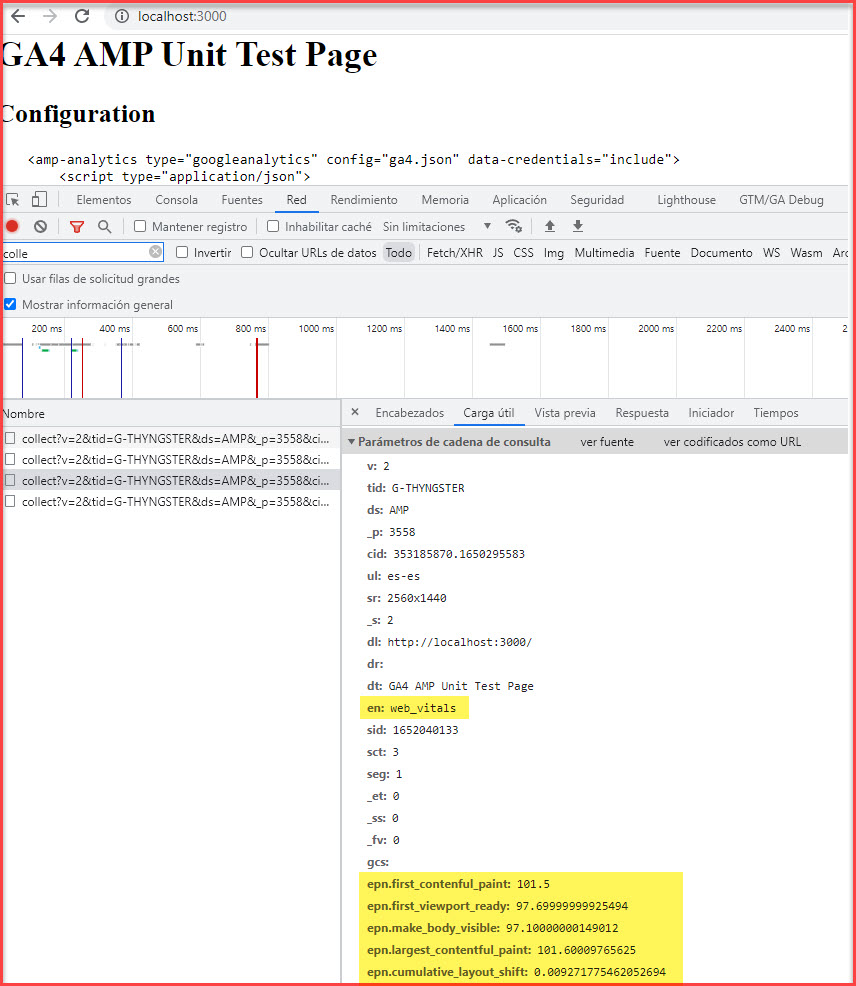Click the browser reload button
The image size is (856, 986).
tap(82, 16)
